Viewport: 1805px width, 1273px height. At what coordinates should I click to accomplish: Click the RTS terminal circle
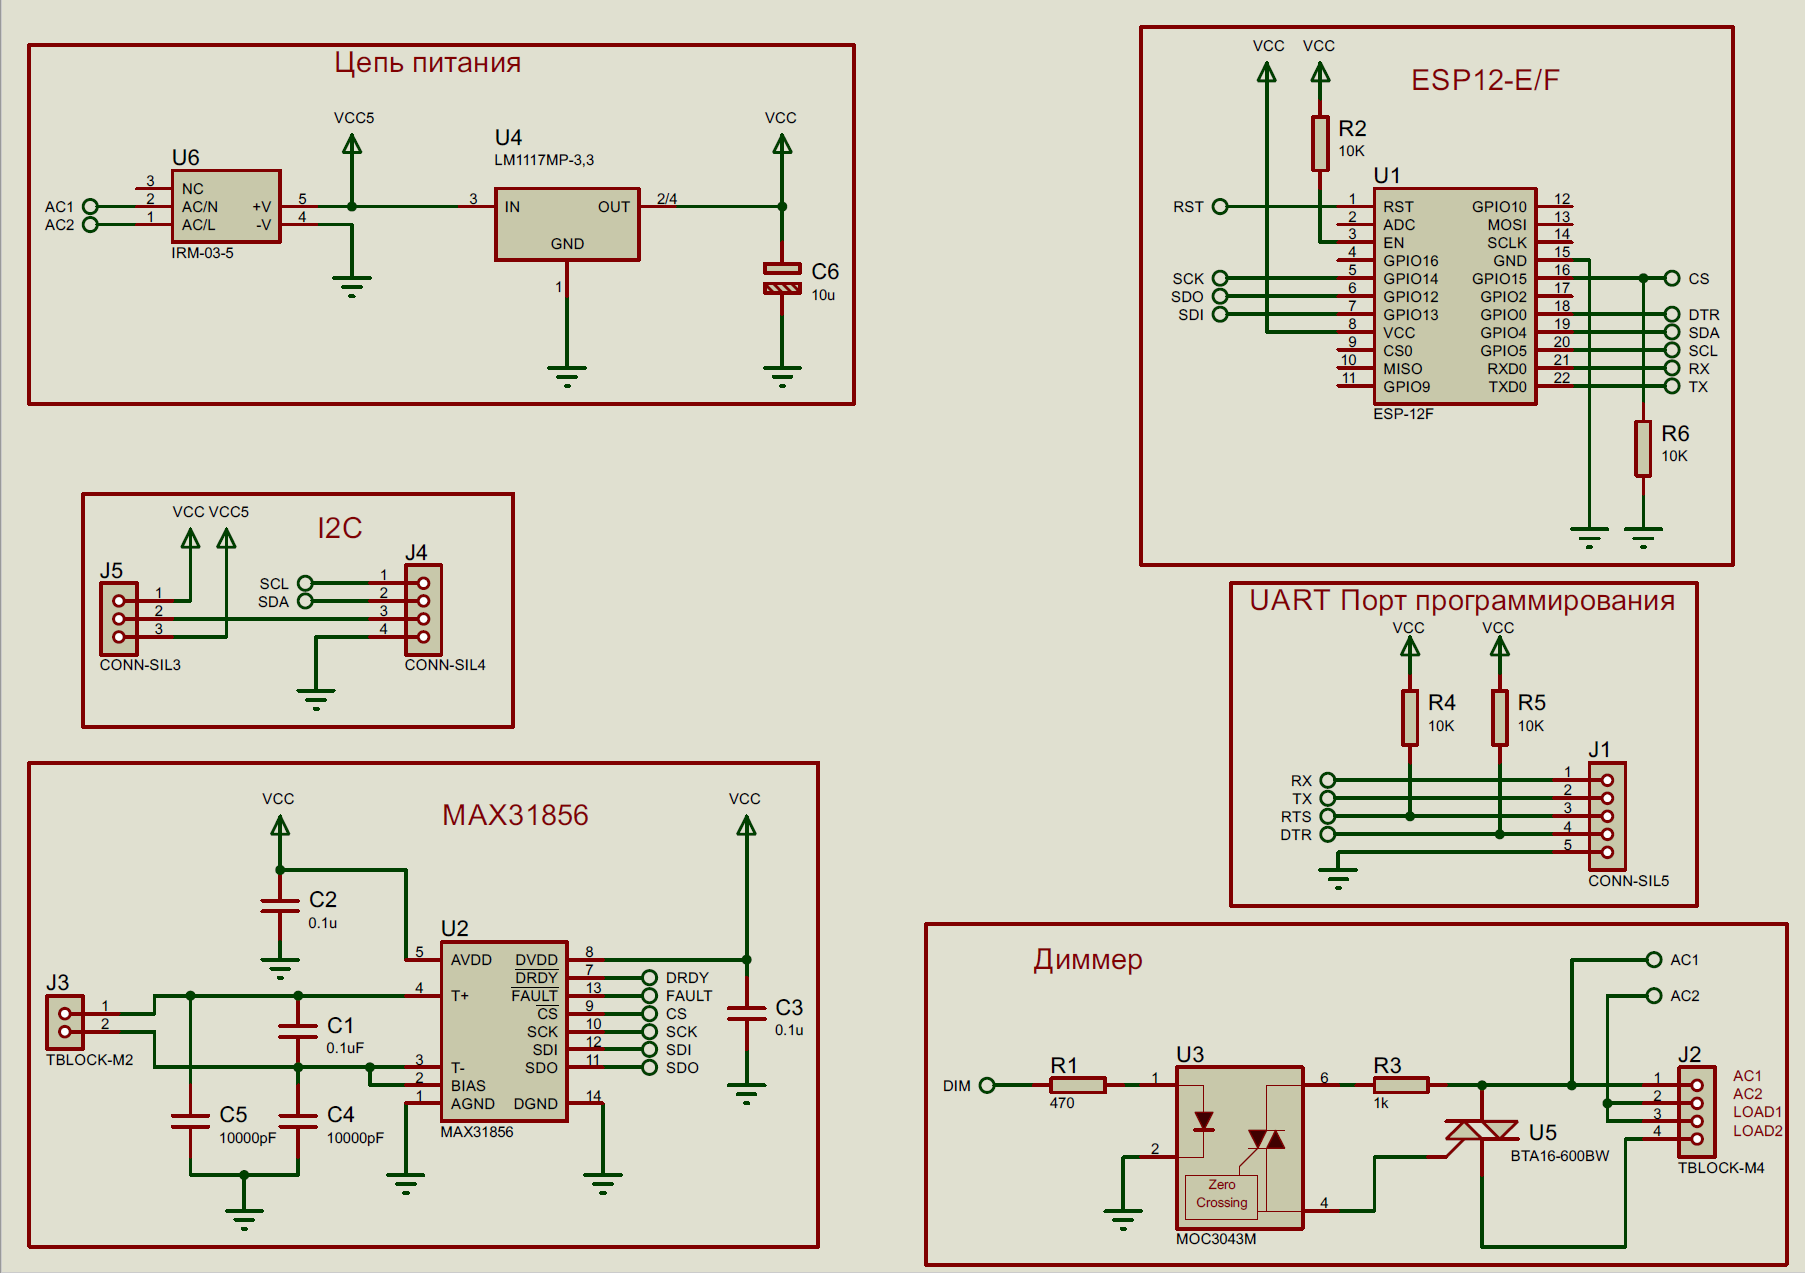pos(1328,816)
